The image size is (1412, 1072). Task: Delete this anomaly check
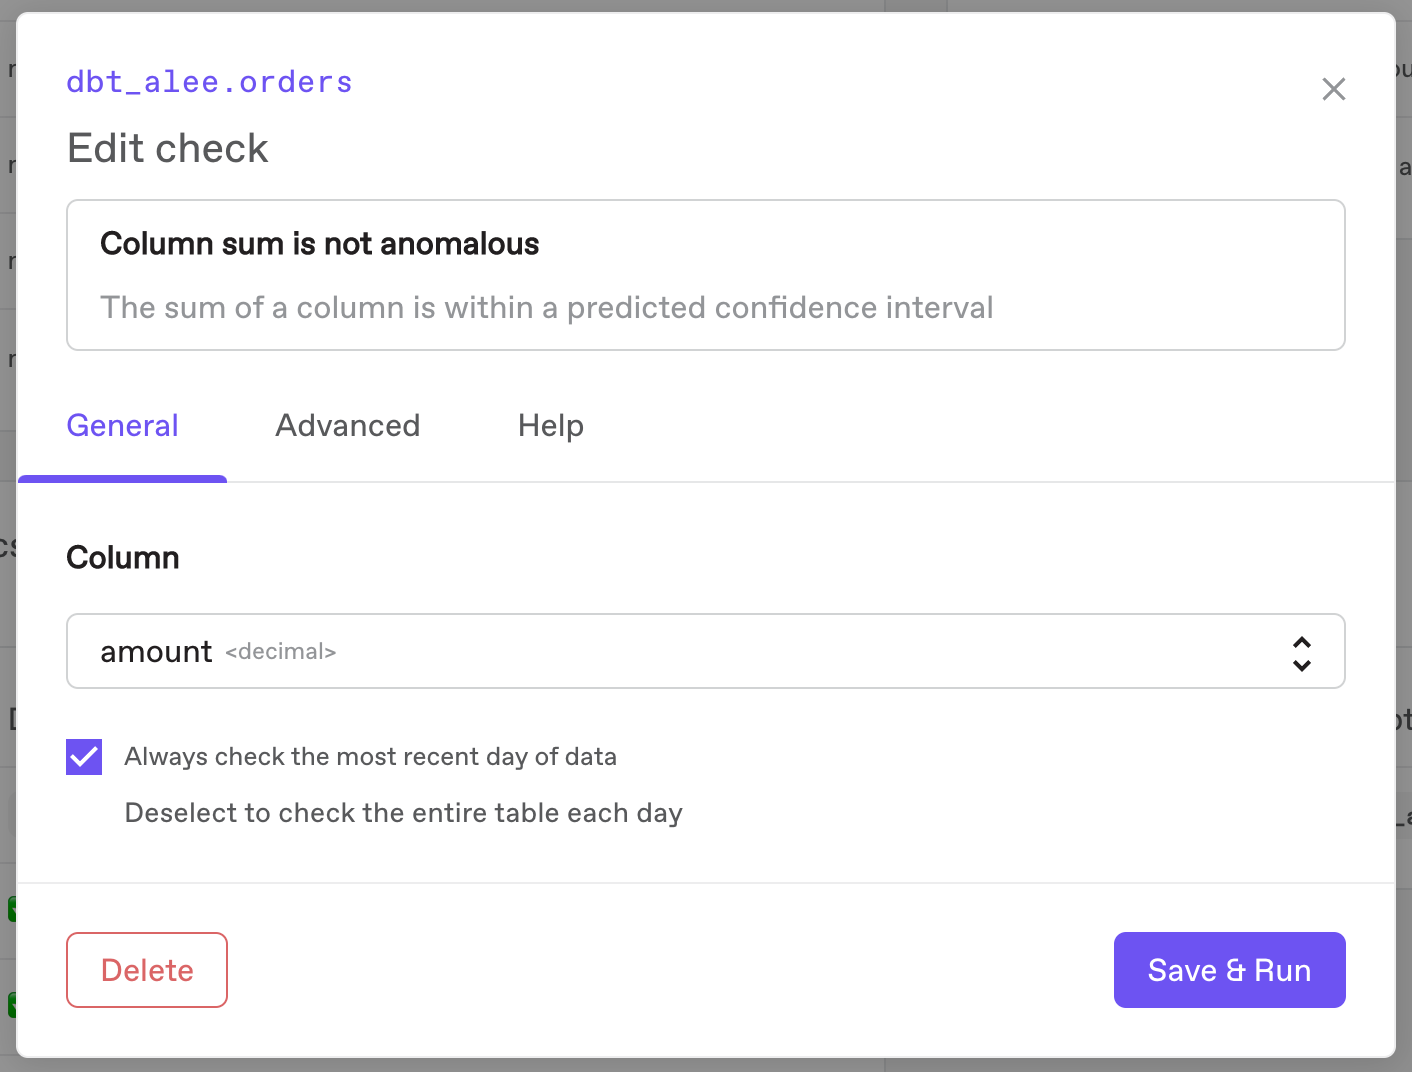(x=146, y=969)
